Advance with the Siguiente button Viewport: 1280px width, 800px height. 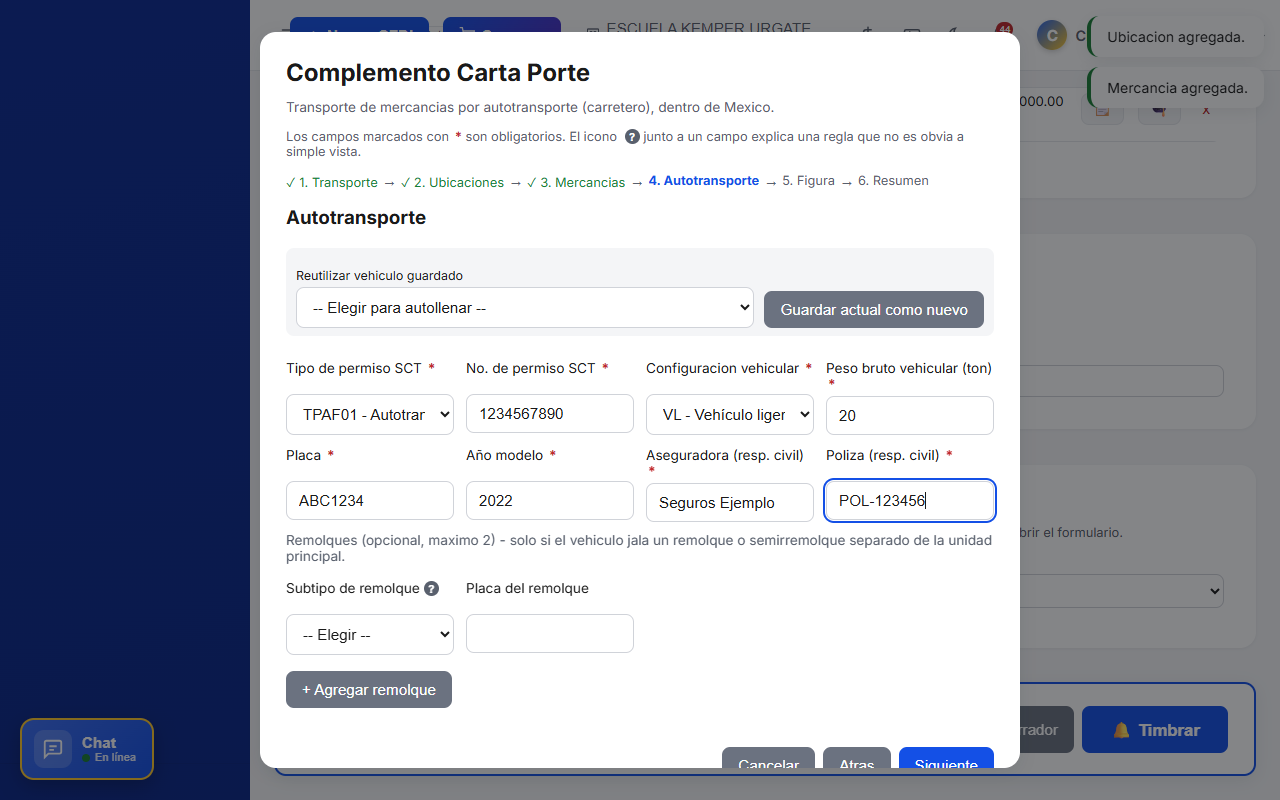coord(946,758)
